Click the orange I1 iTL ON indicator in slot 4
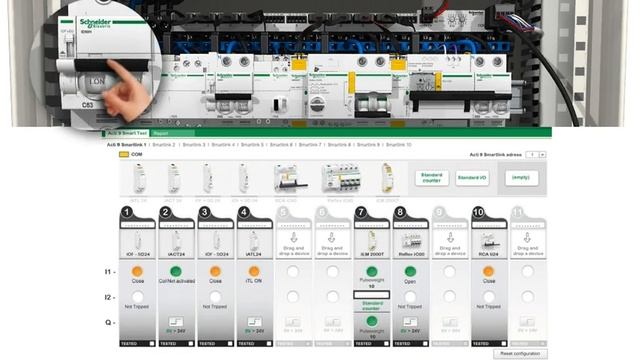This screenshot has width=640, height=360. tap(254, 271)
